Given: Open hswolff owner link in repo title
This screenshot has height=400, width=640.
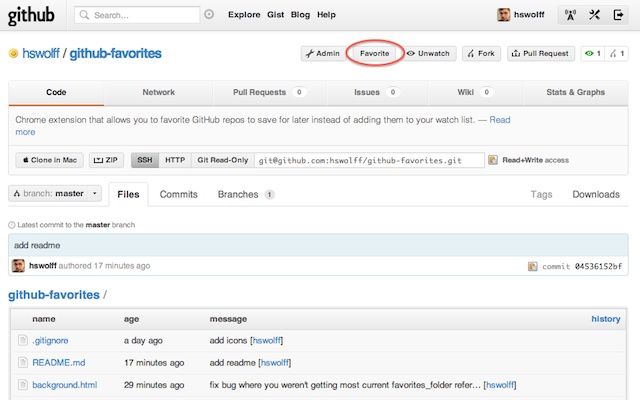Looking at the screenshot, I should point(41,53).
